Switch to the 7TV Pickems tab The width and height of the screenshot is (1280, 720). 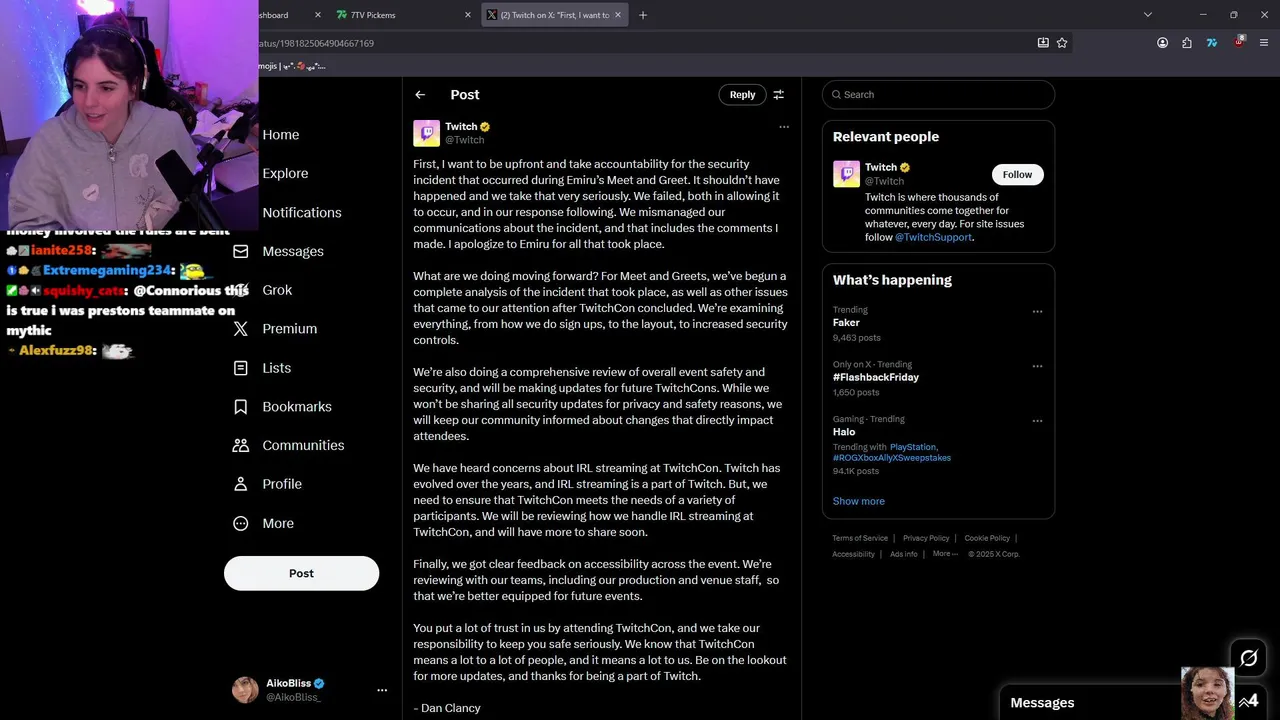[x=403, y=15]
